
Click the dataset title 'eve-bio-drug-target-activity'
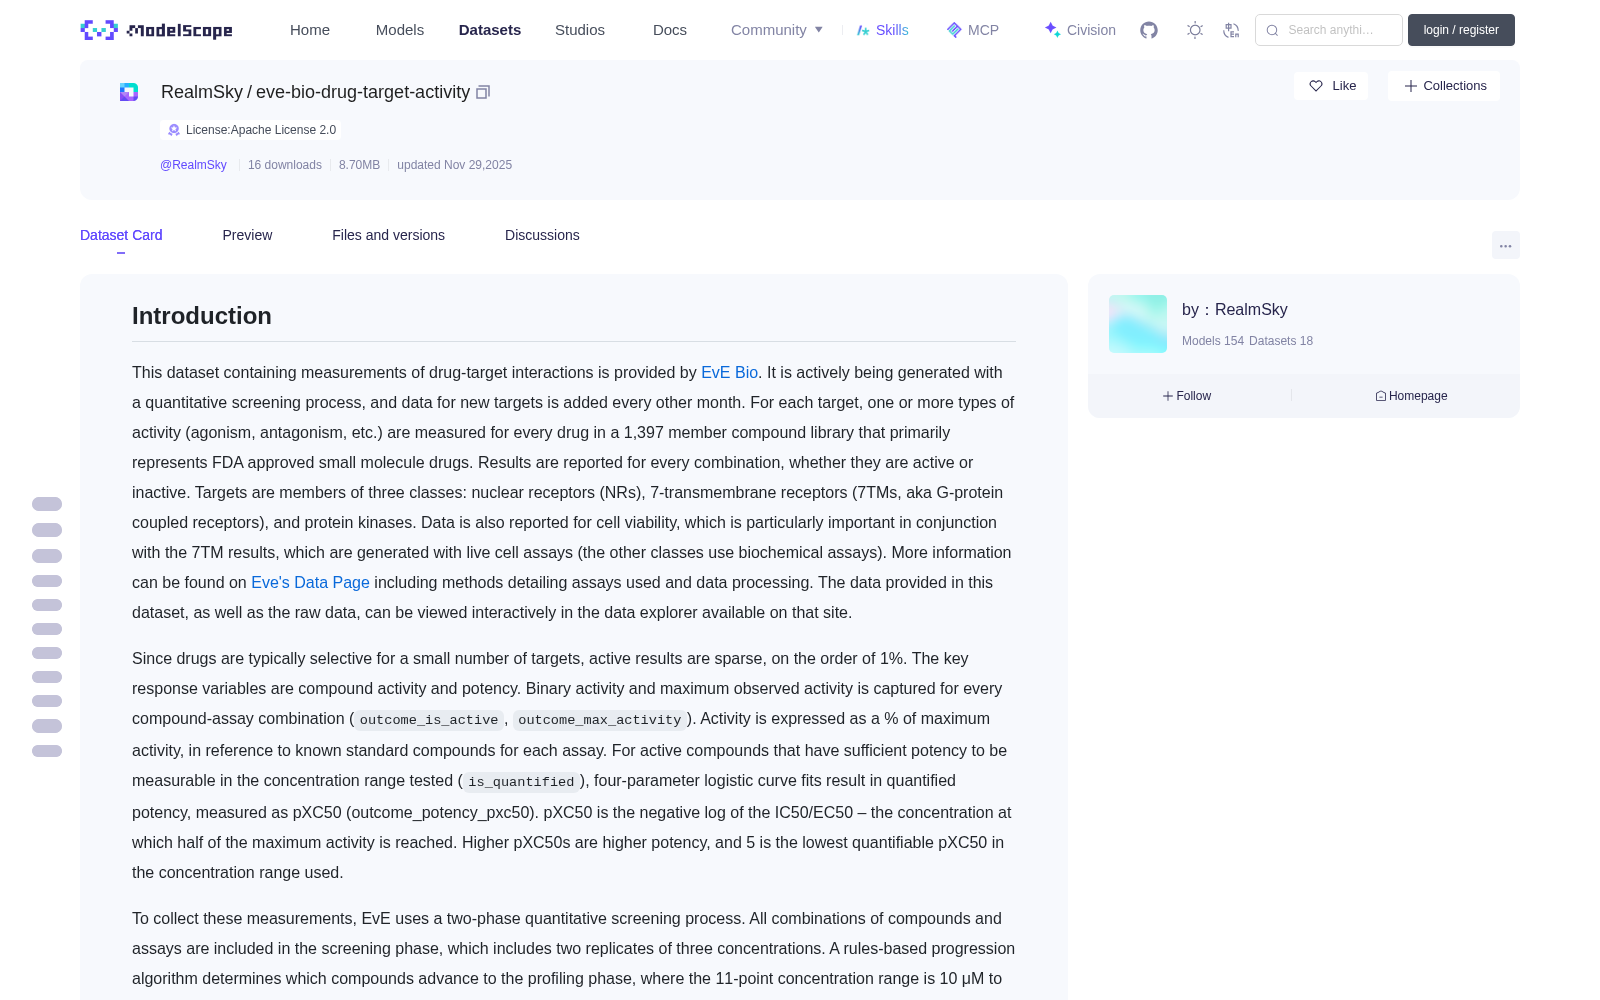coord(363,92)
